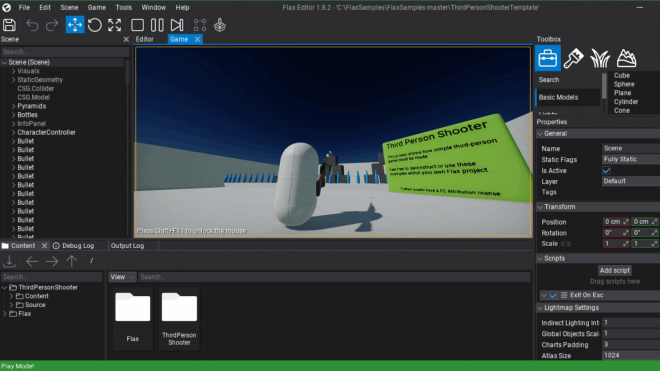
Task: Expand the Pyramids tree node
Action: pos(13,106)
